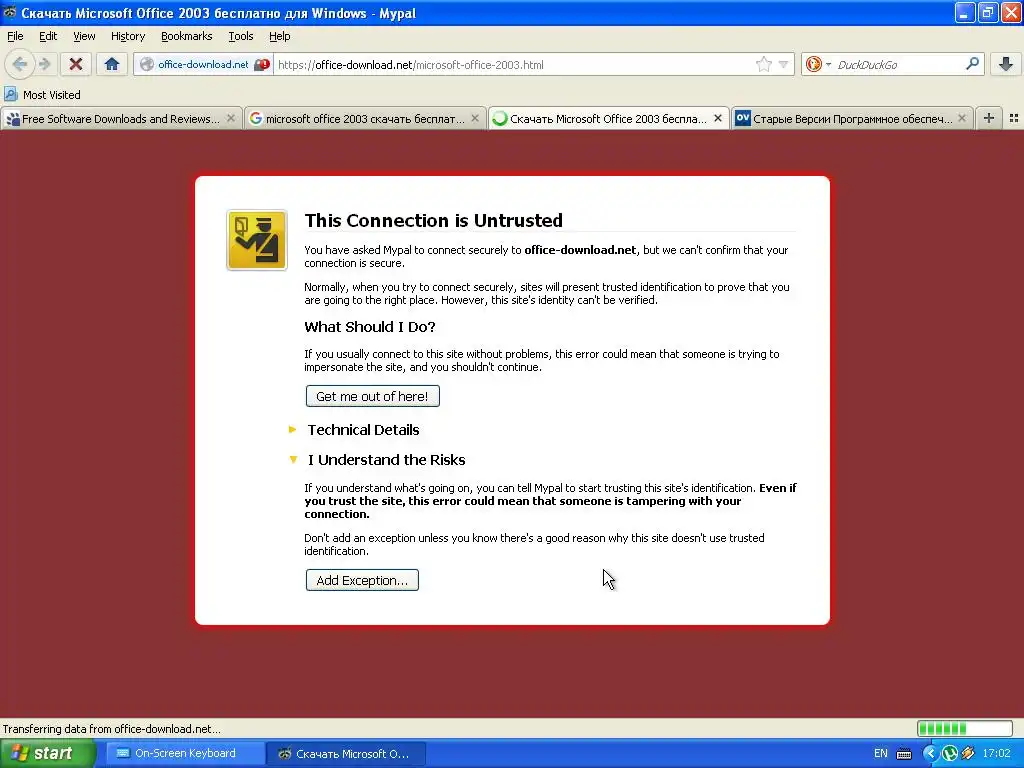Click the Mypal raccoon title bar icon

pyautogui.click(x=9, y=12)
